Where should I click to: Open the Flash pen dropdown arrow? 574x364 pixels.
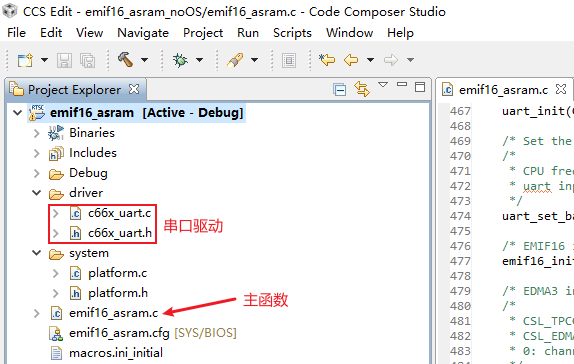pos(254,60)
